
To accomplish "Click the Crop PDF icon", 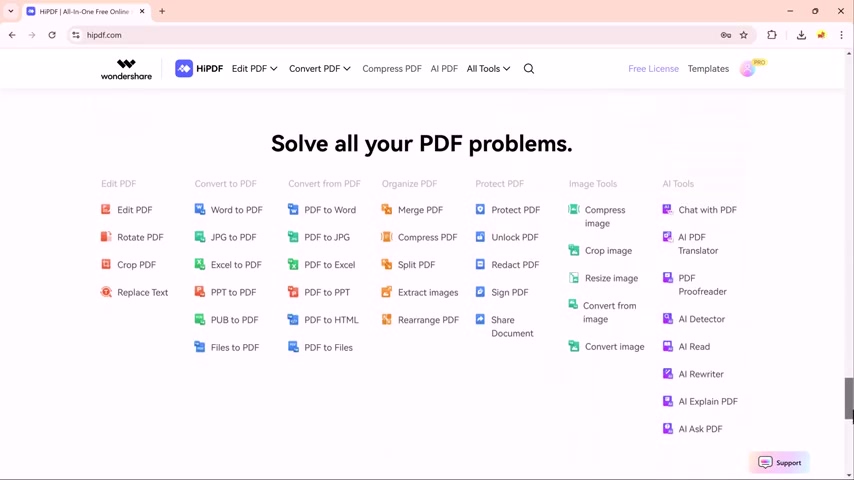I will 106,264.
